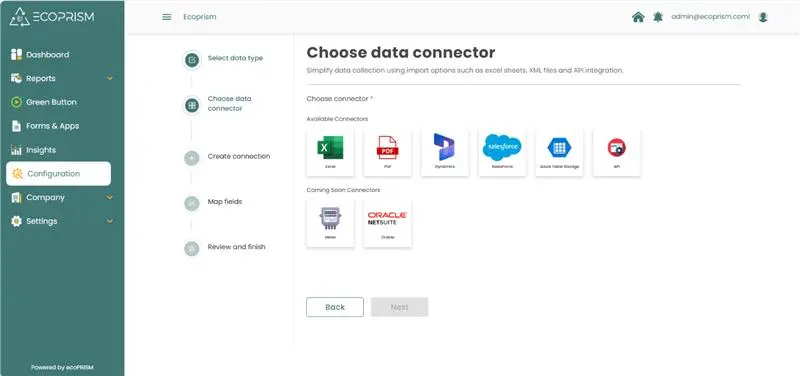Select the Dynamics connector card
The width and height of the screenshot is (800, 376).
pyautogui.click(x=445, y=153)
